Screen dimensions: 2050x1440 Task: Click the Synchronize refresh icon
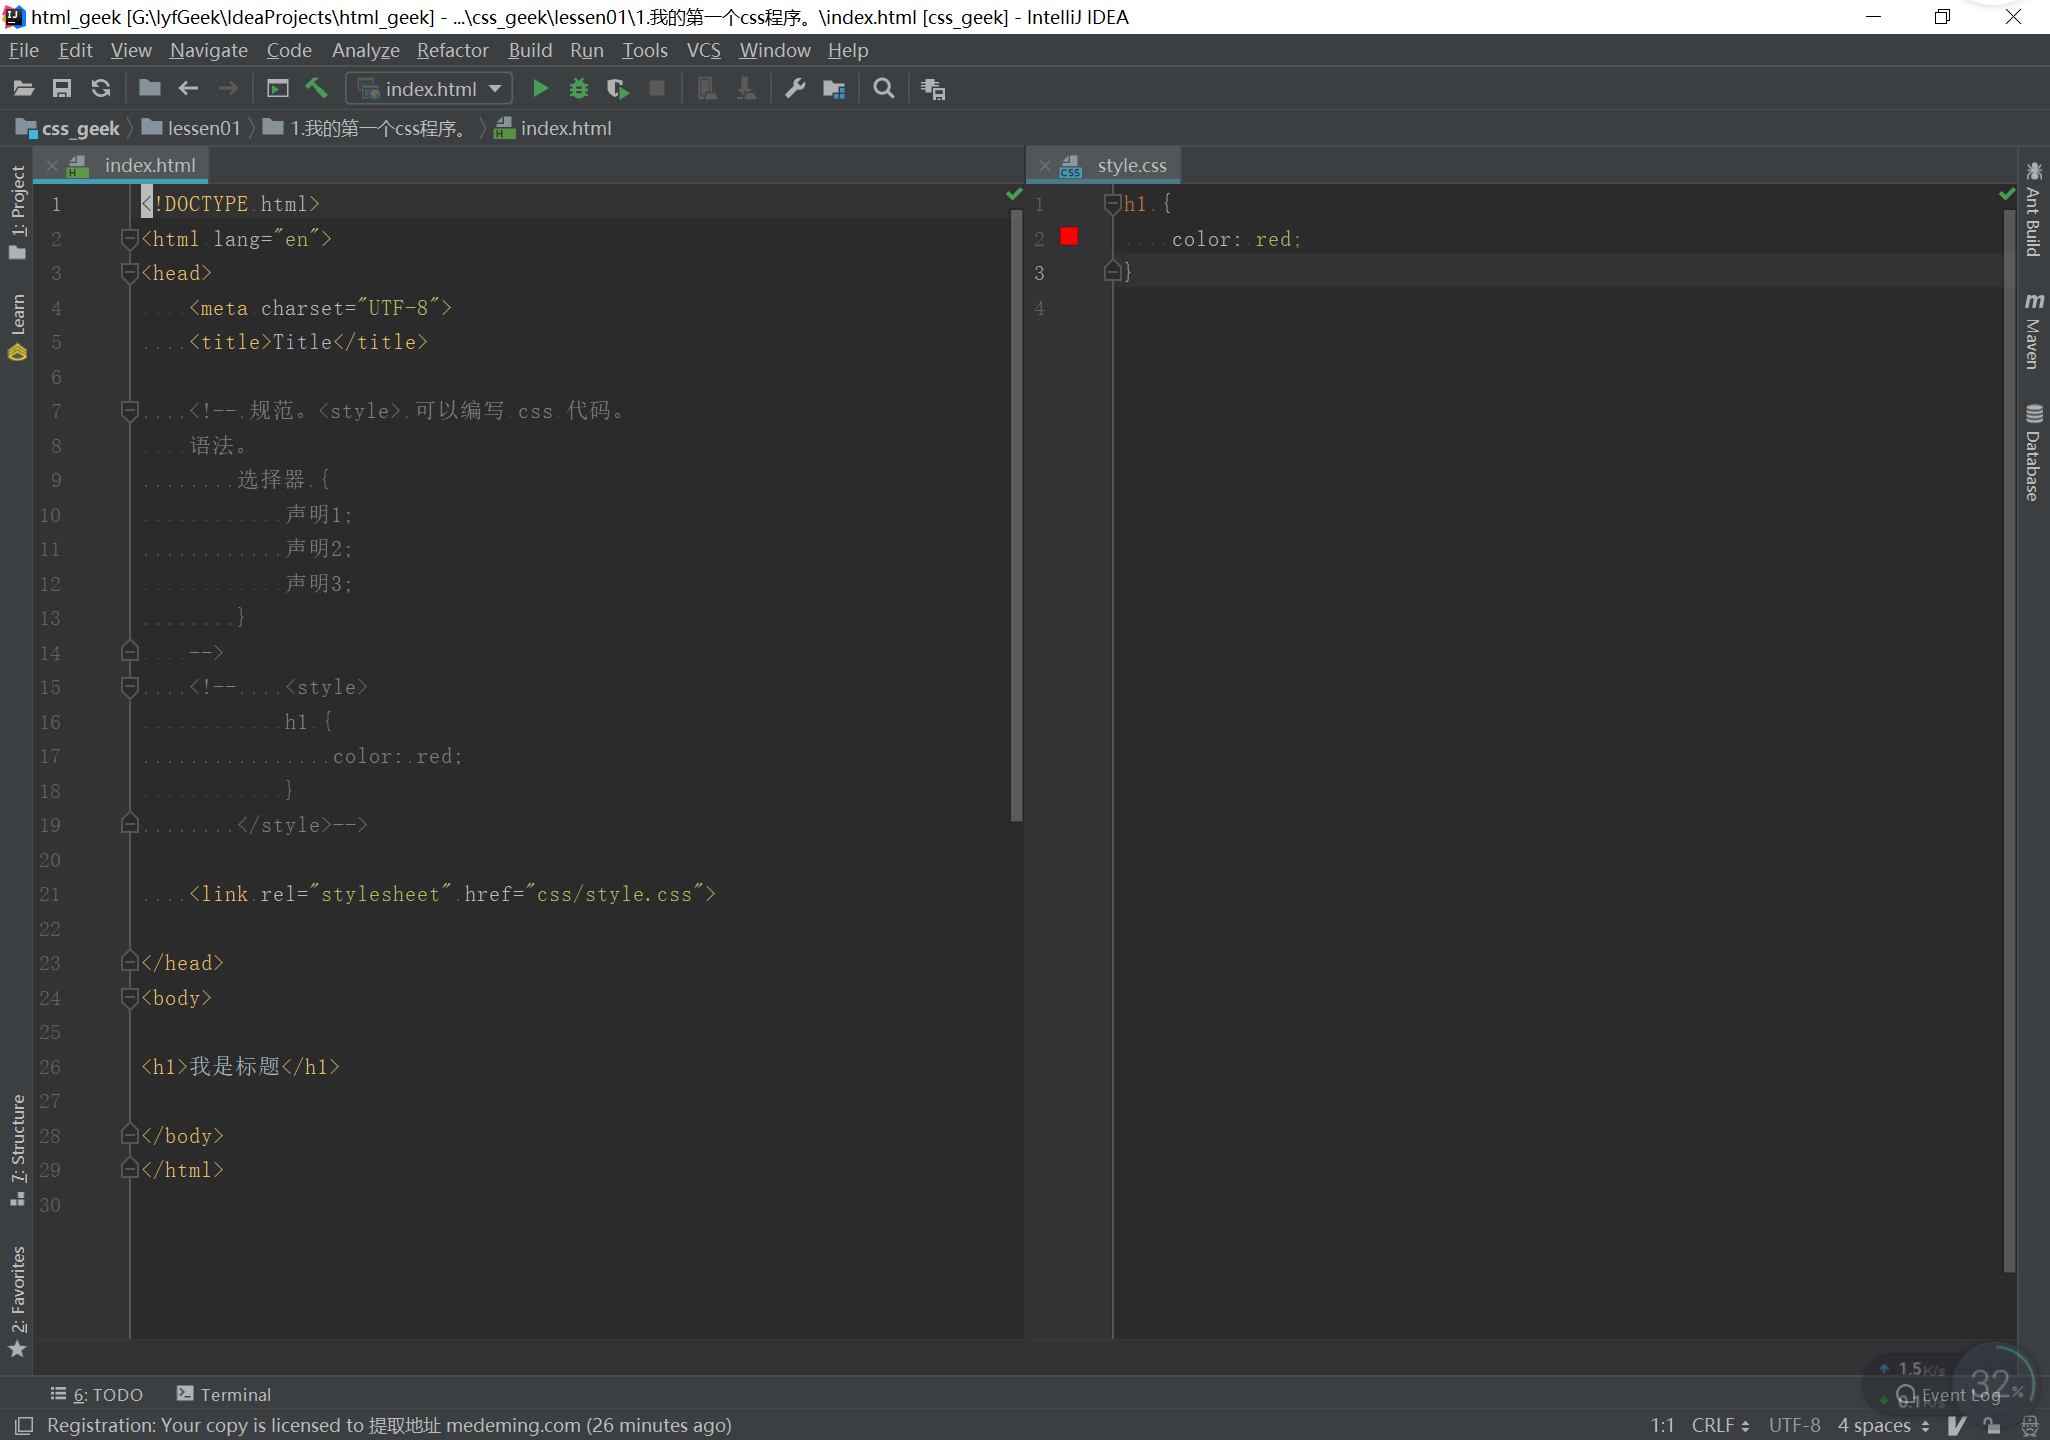pyautogui.click(x=101, y=89)
